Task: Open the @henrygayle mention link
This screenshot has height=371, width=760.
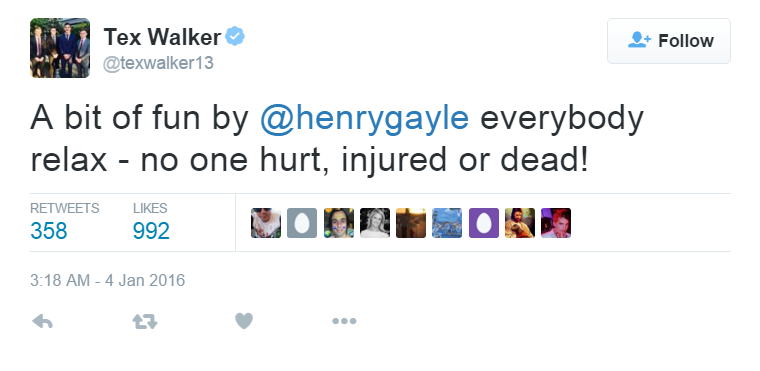Action: [x=364, y=117]
